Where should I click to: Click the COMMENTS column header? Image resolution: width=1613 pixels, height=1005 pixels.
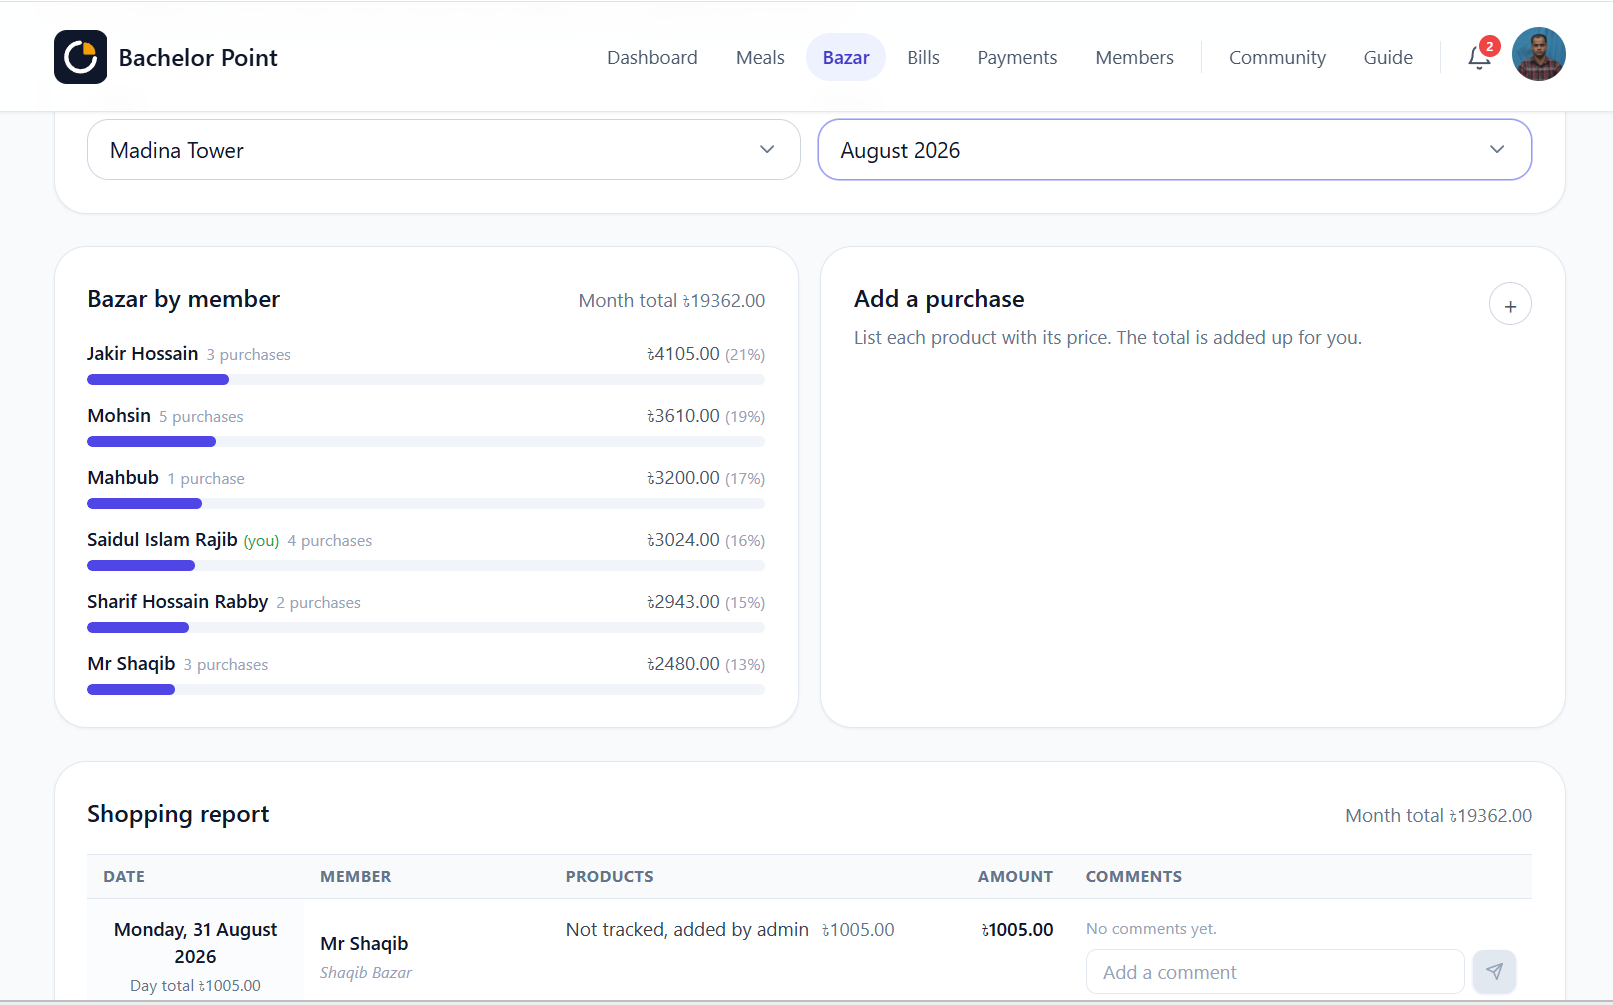point(1134,877)
